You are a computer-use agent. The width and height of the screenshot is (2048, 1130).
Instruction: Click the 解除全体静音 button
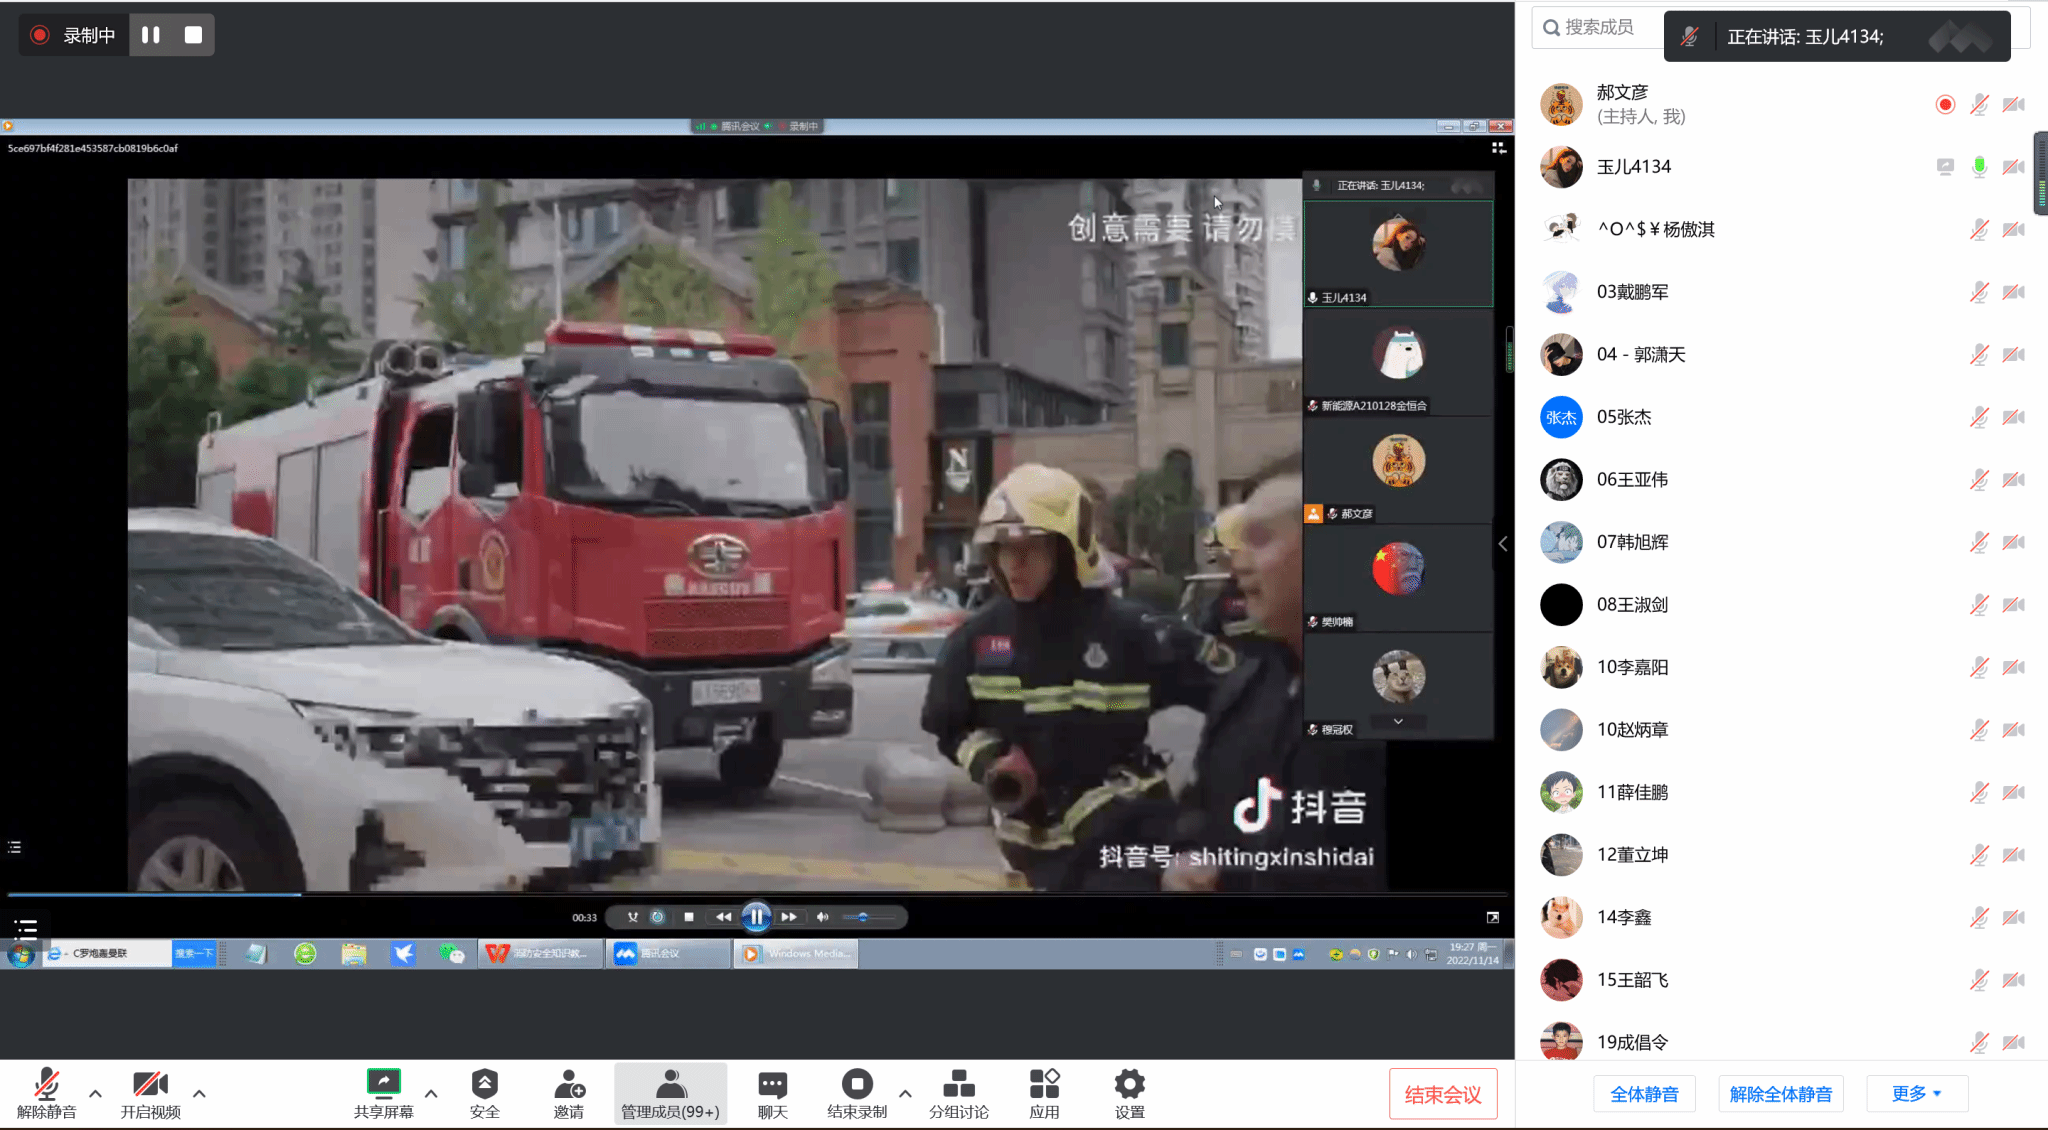coord(1780,1094)
